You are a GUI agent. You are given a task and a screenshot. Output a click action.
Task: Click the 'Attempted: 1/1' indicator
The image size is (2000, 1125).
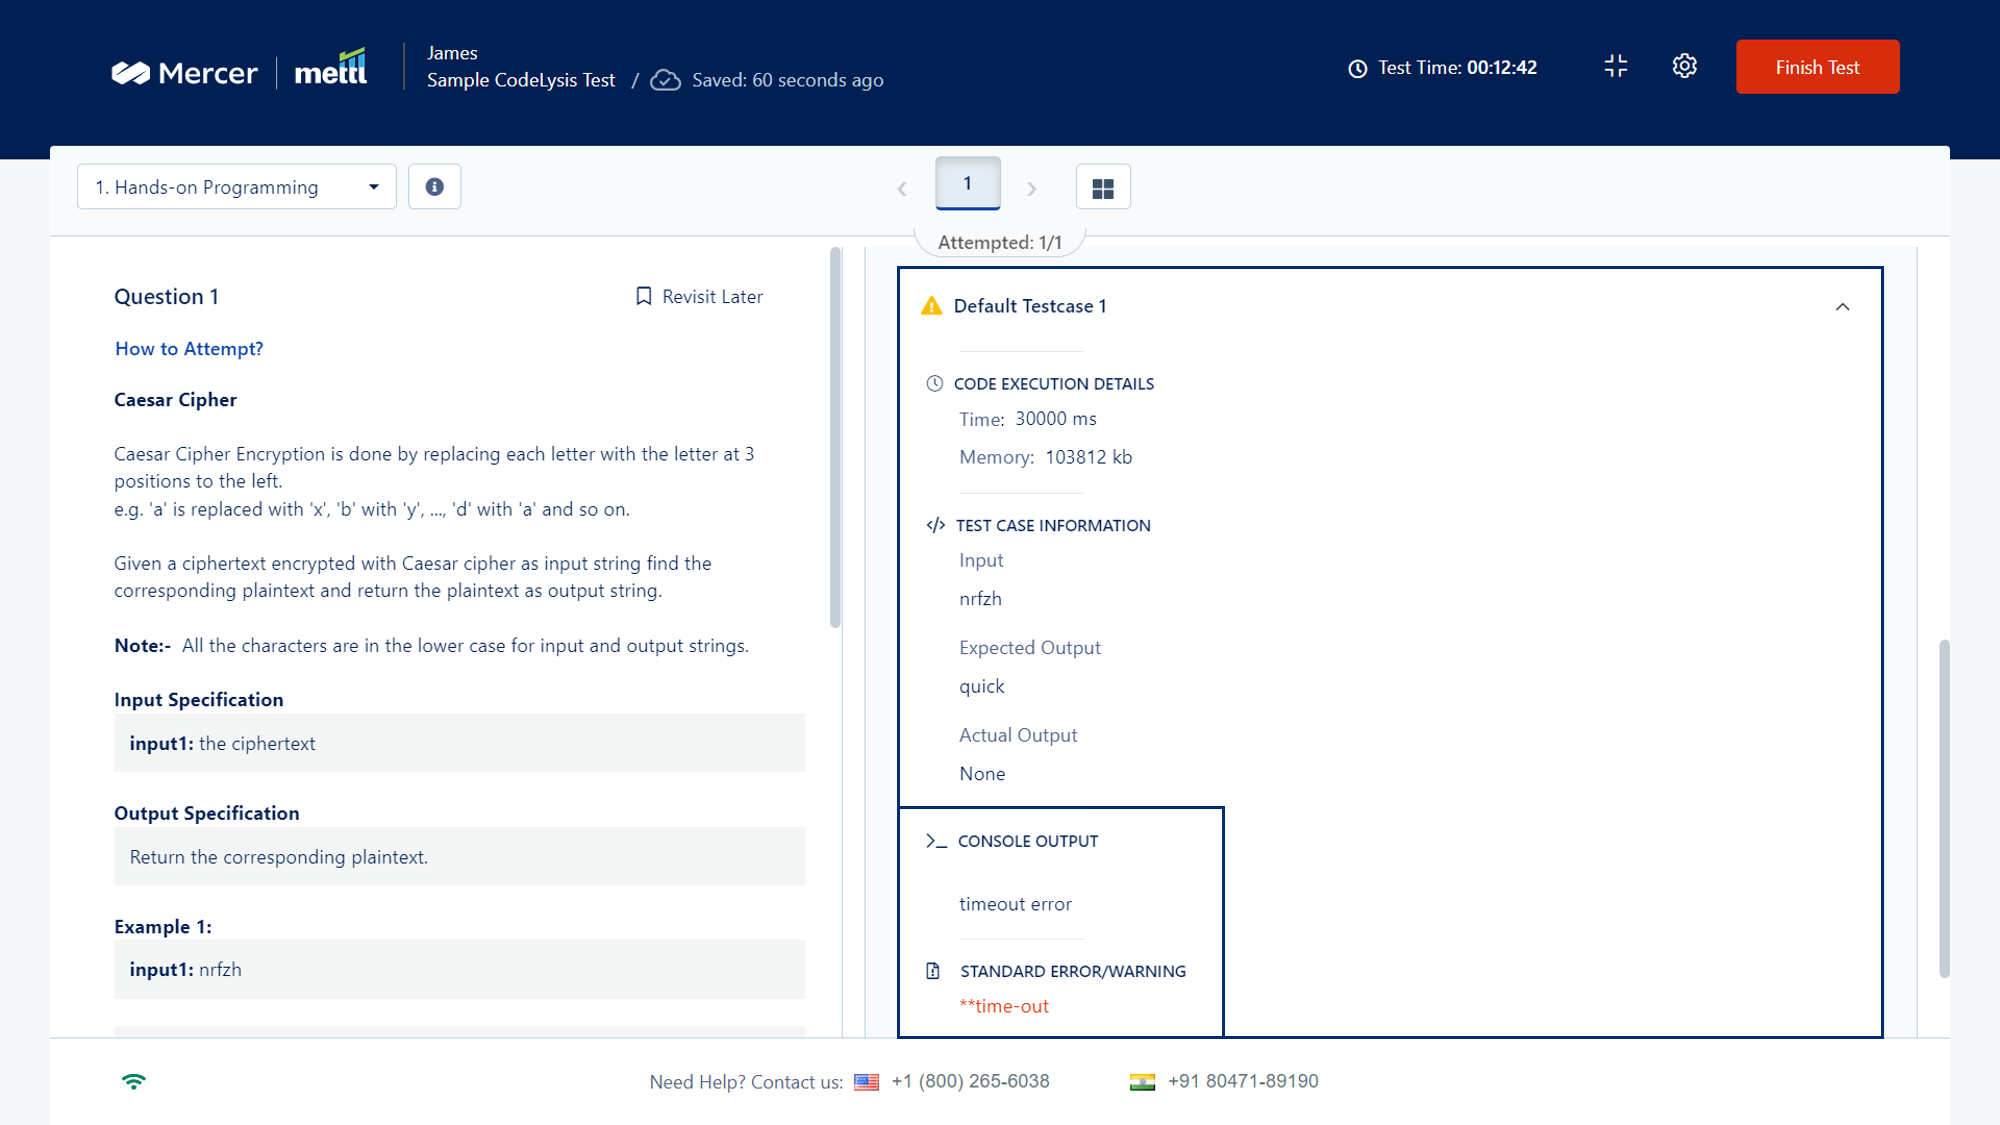coord(1000,242)
